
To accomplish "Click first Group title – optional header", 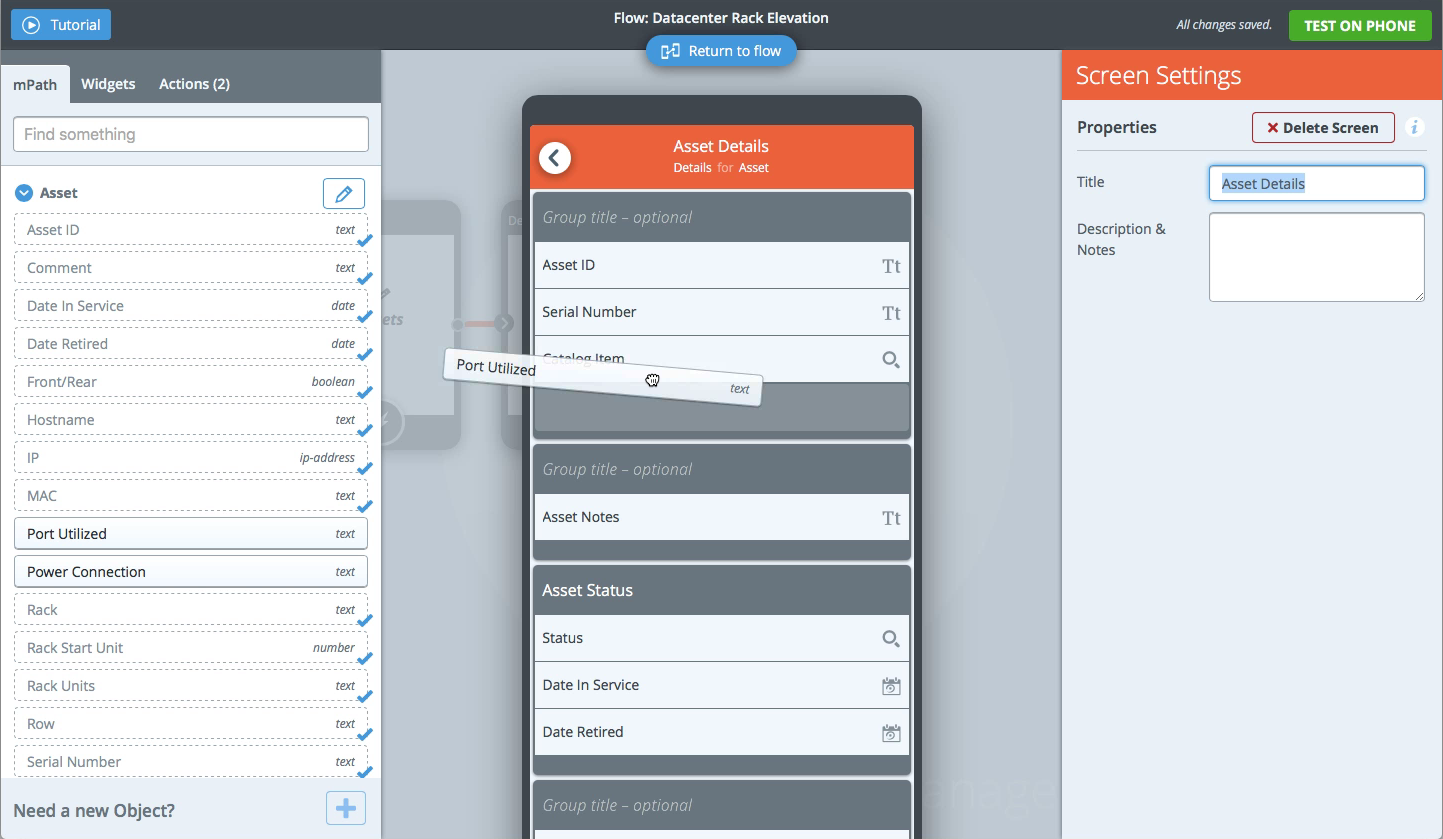I will 722,217.
